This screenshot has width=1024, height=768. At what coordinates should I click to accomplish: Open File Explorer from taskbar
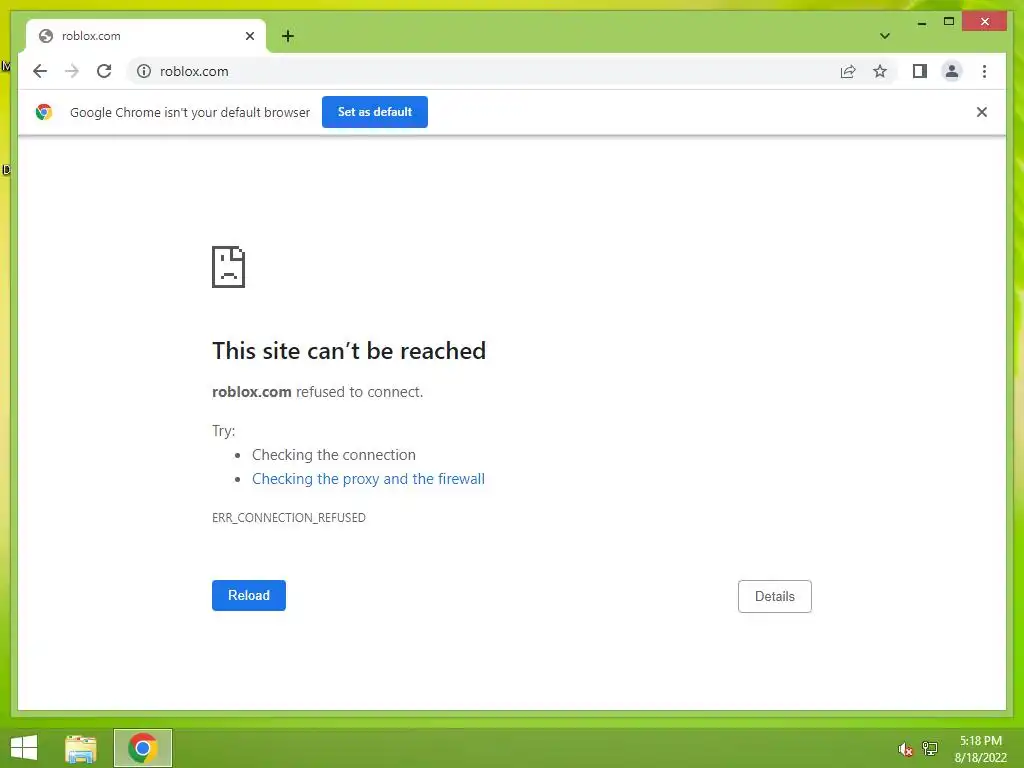81,748
